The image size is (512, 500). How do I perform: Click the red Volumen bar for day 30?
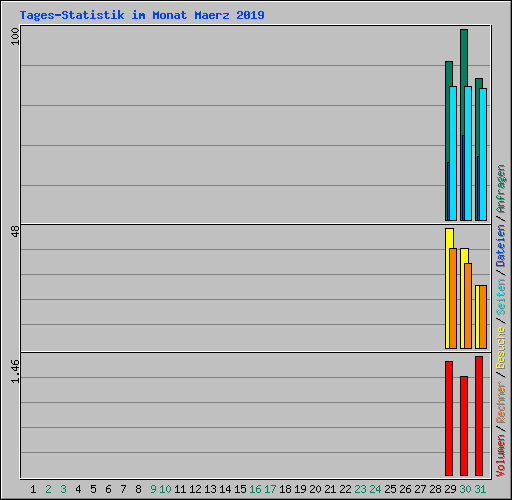(x=464, y=426)
